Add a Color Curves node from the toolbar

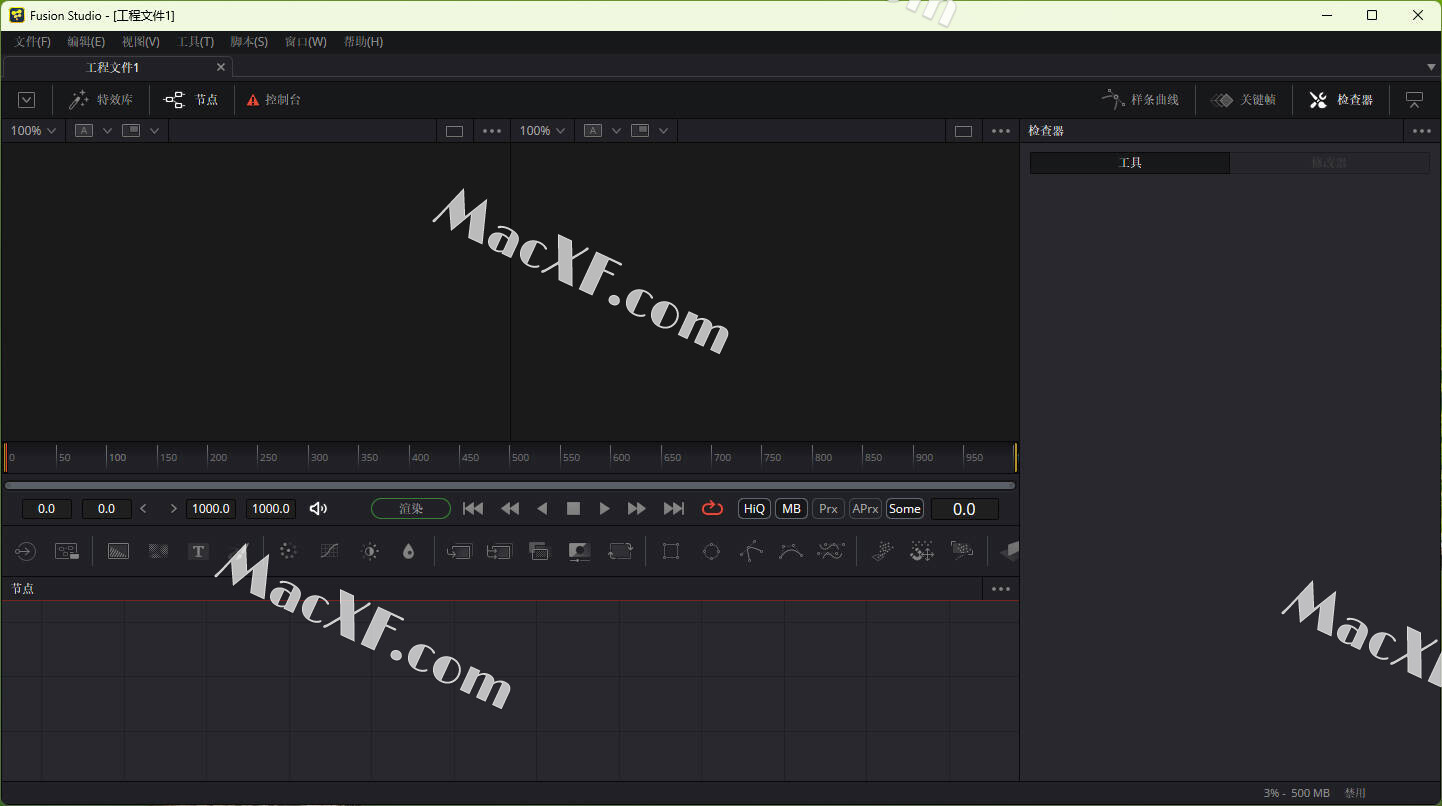(329, 551)
